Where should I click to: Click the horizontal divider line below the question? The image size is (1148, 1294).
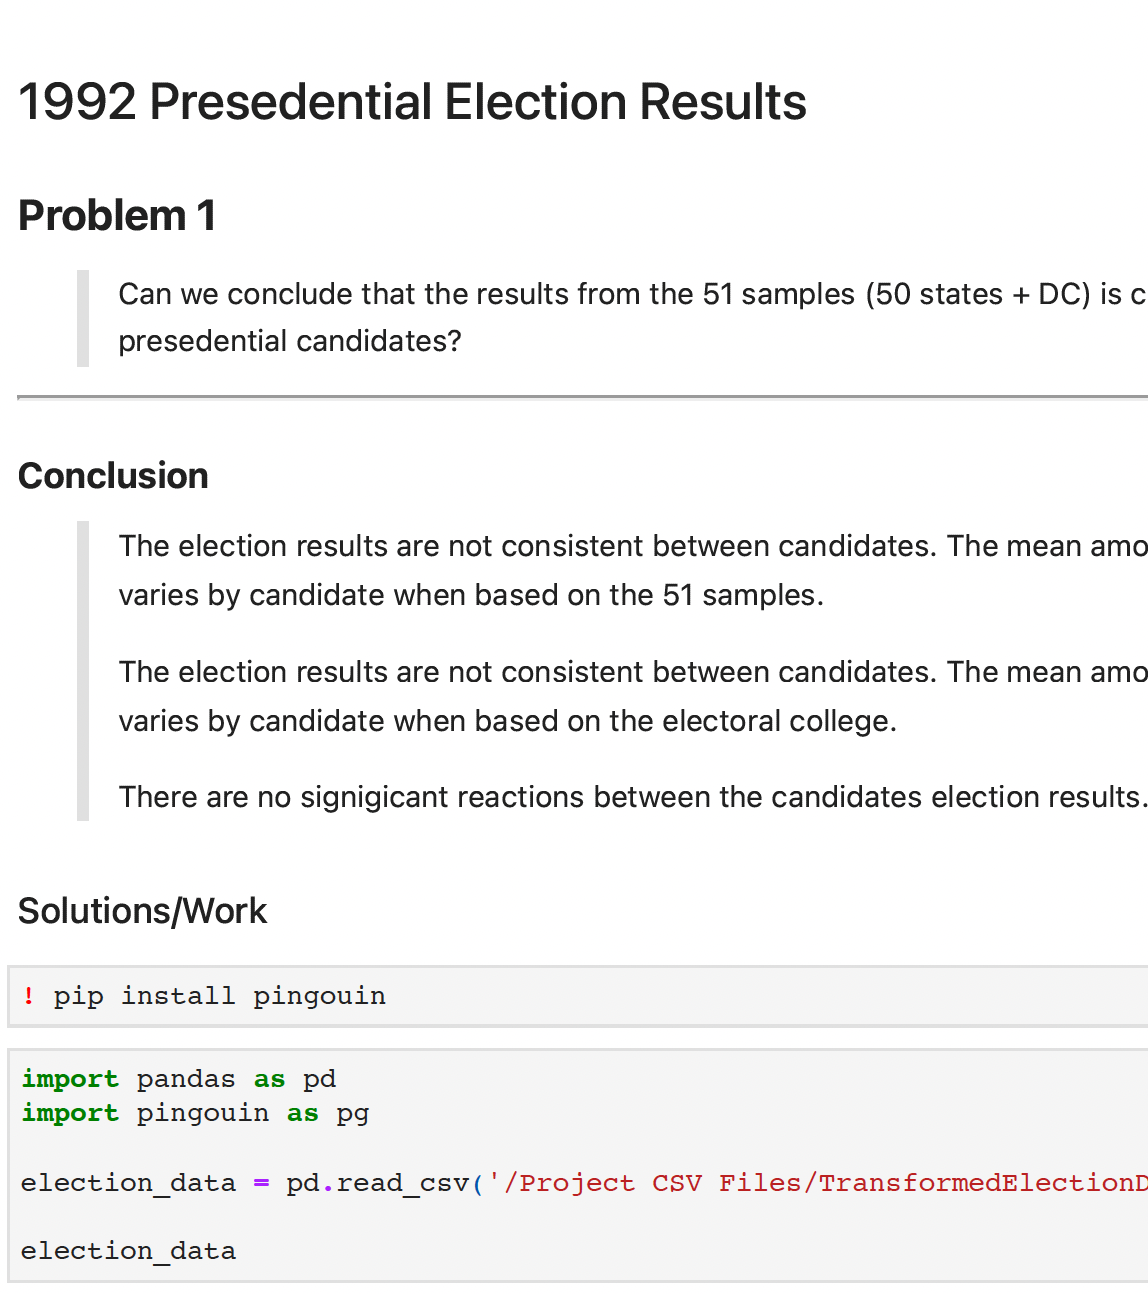coord(582,397)
